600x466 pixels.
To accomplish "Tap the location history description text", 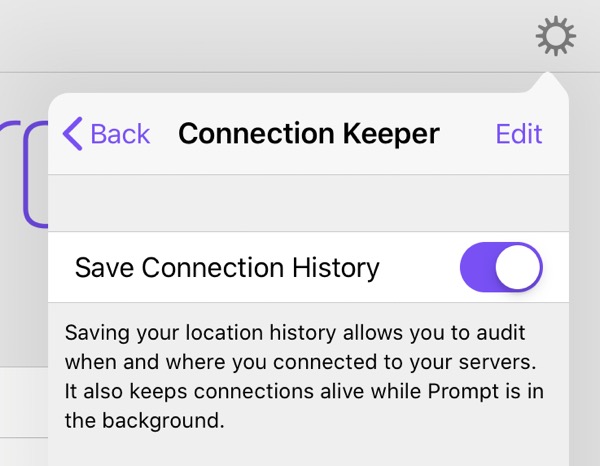I will (x=304, y=376).
